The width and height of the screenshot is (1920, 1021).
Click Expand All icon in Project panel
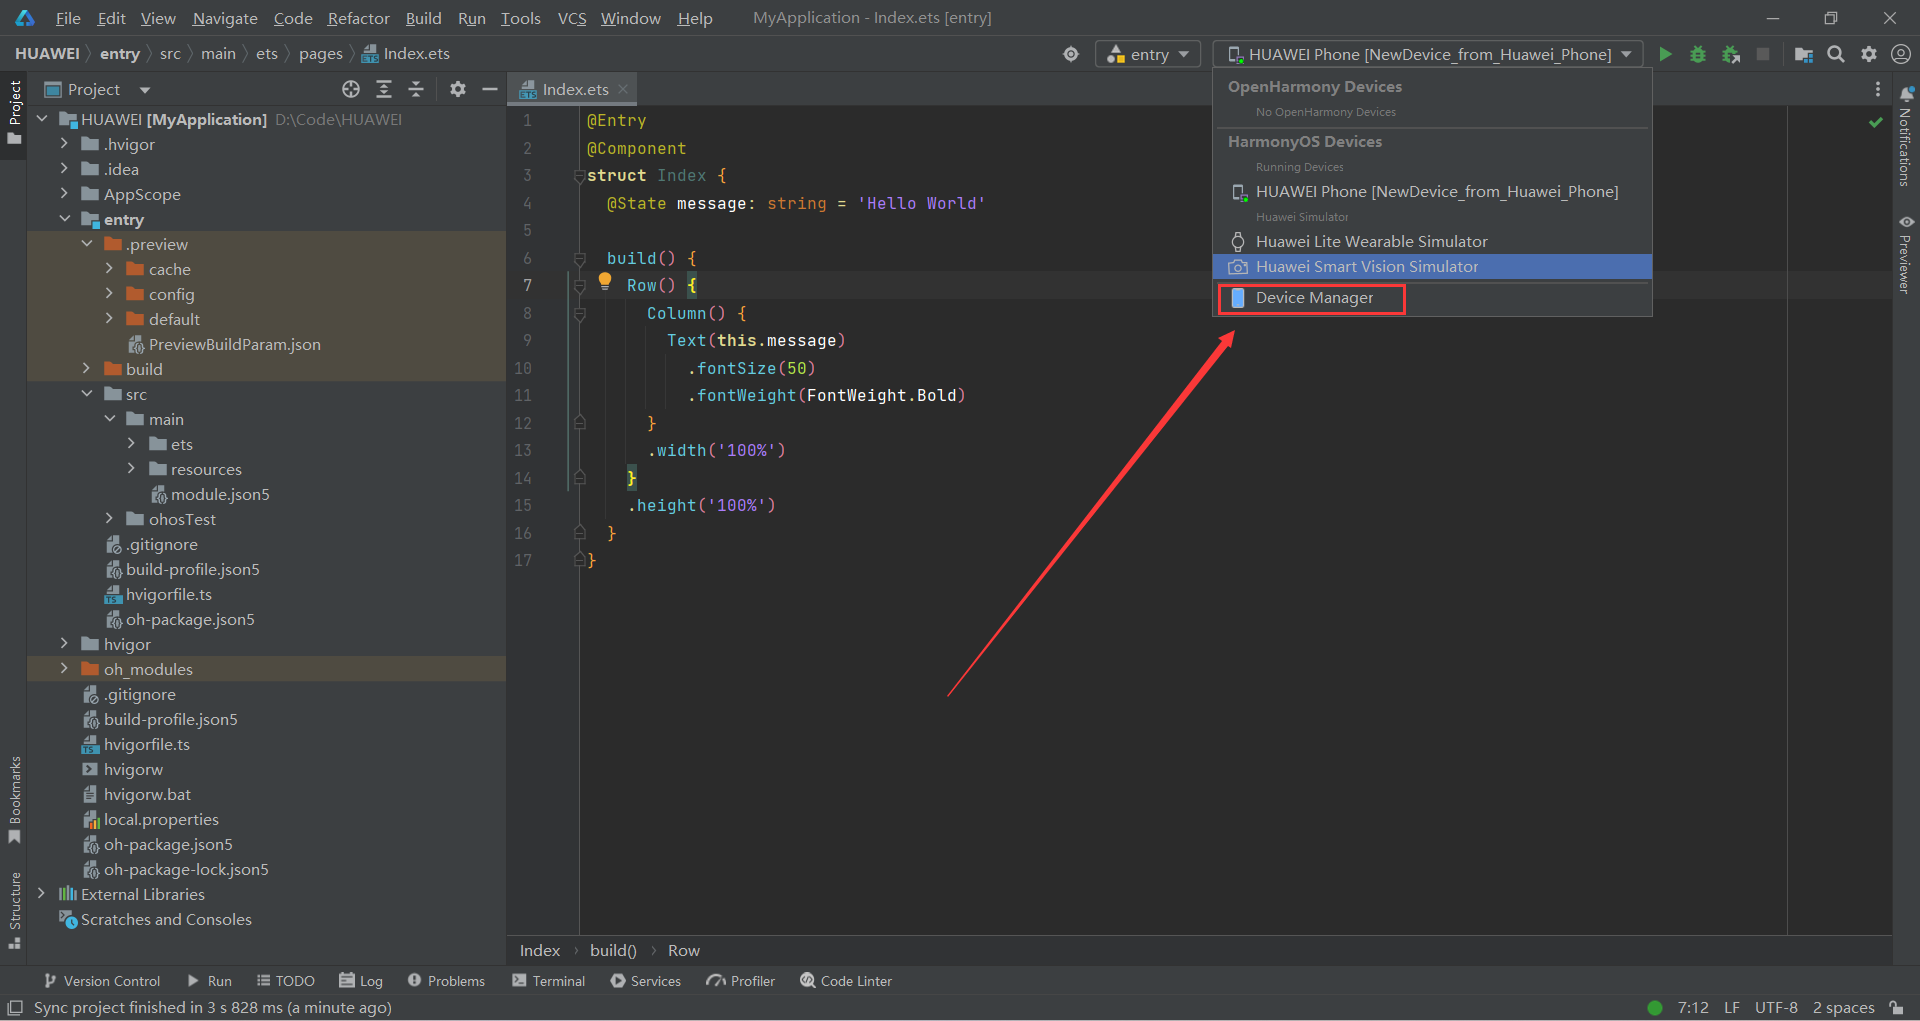pos(384,89)
